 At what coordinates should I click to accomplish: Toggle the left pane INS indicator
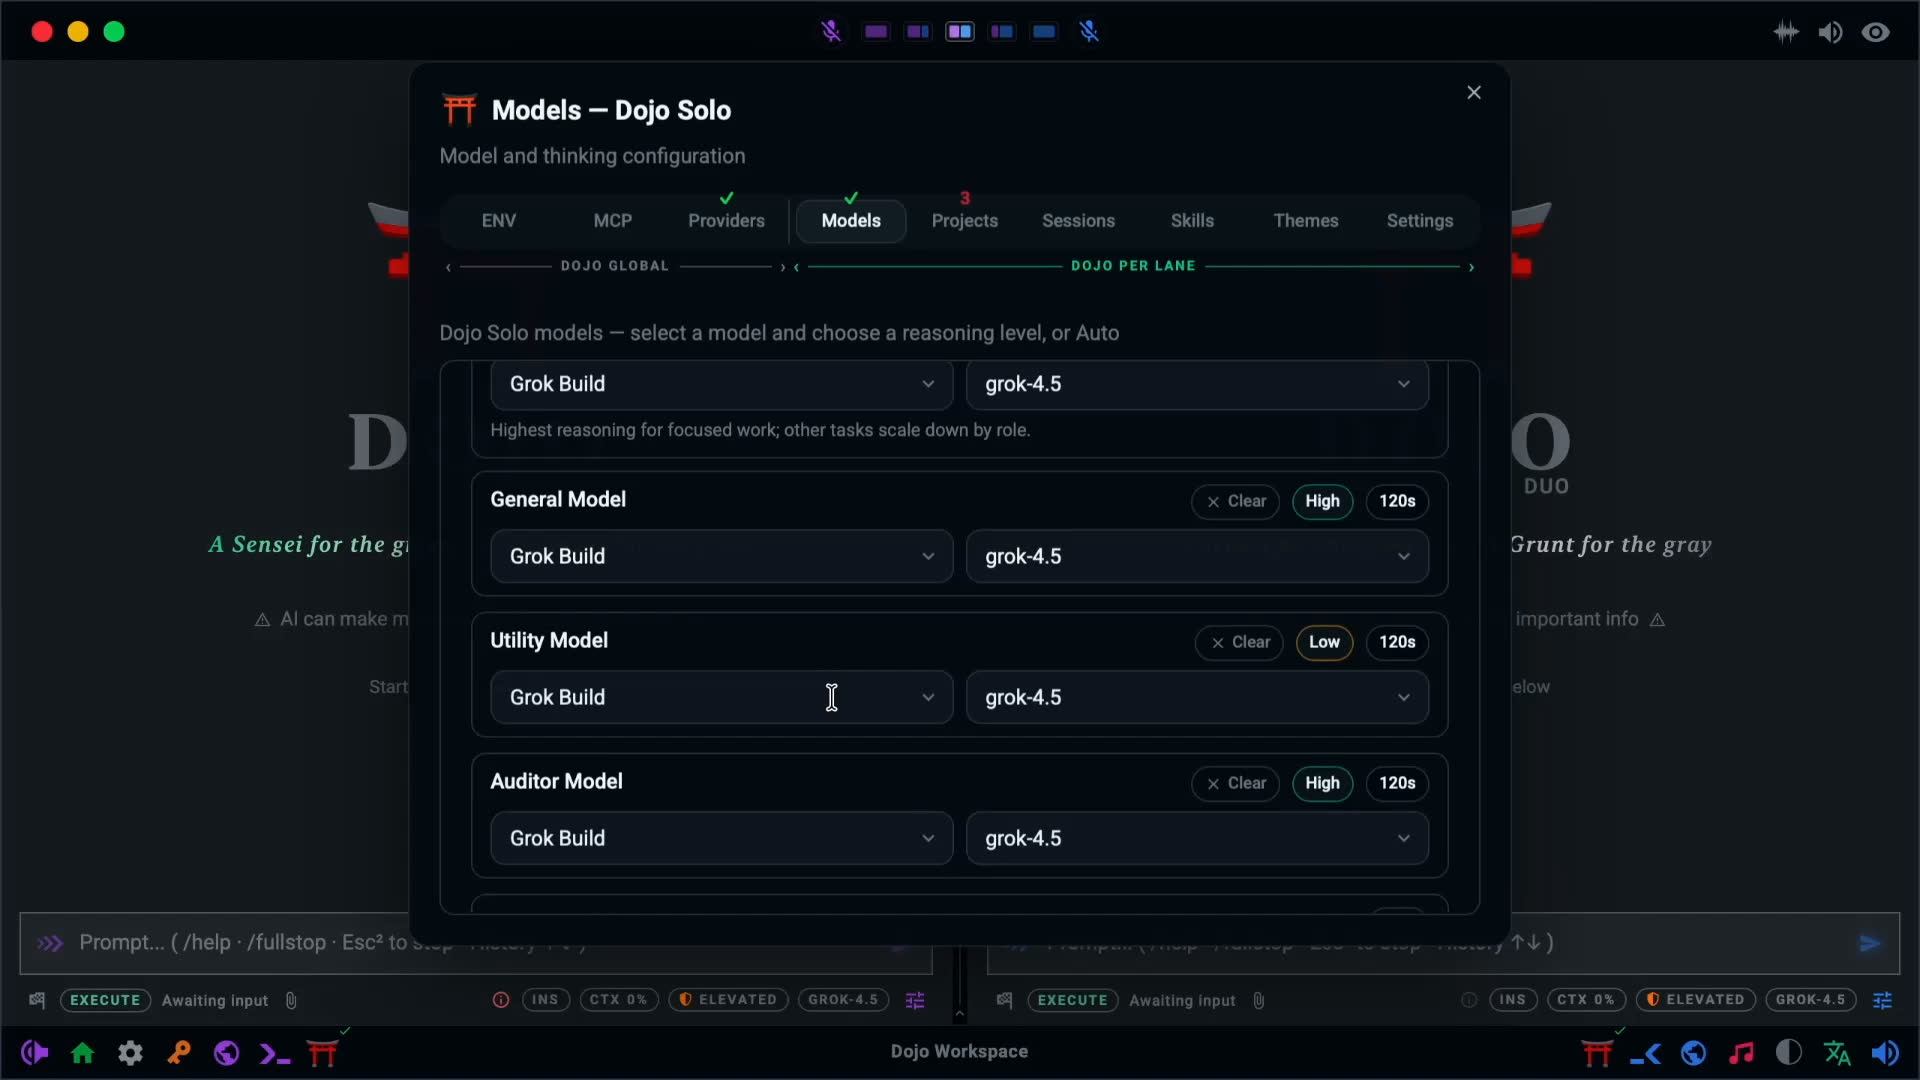click(x=545, y=1000)
